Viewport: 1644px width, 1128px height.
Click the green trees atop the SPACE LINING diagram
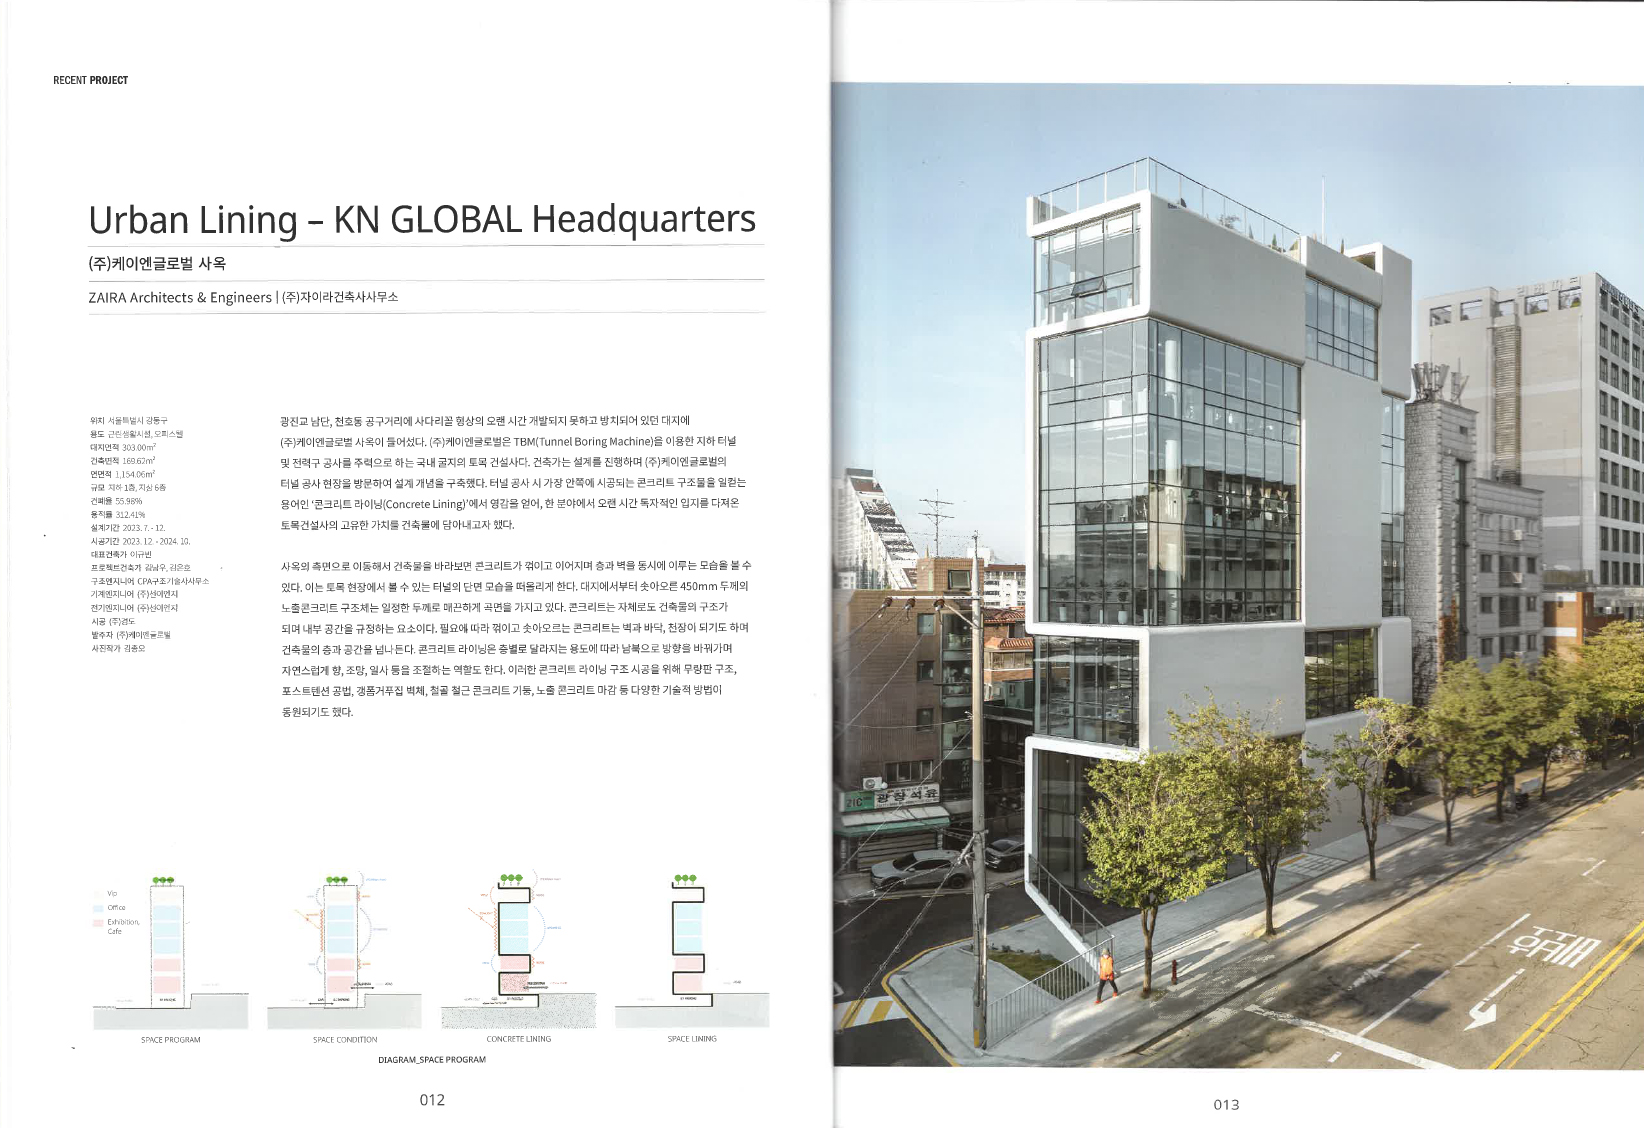(685, 880)
